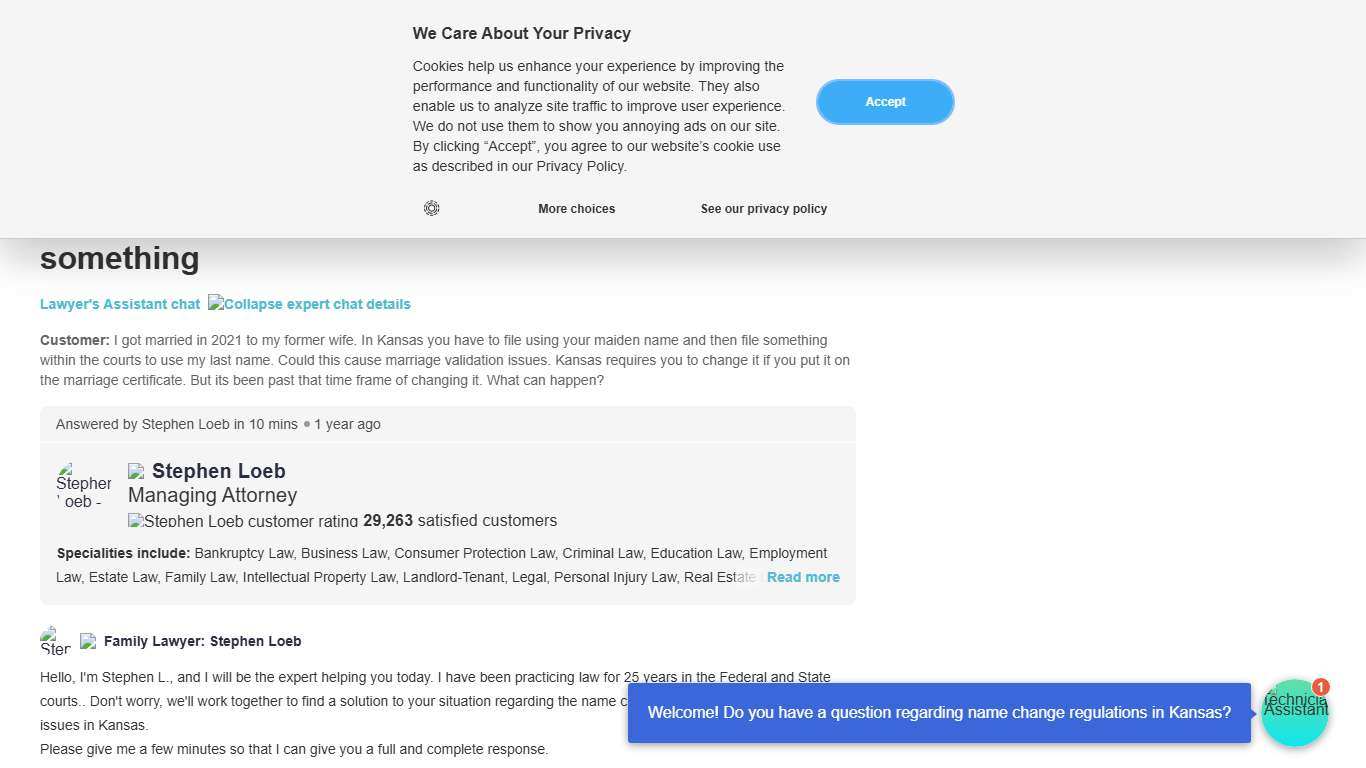Viewport: 1366px width, 768px height.
Task: Open the Lawyer's Assistant chat link
Action: coord(120,304)
